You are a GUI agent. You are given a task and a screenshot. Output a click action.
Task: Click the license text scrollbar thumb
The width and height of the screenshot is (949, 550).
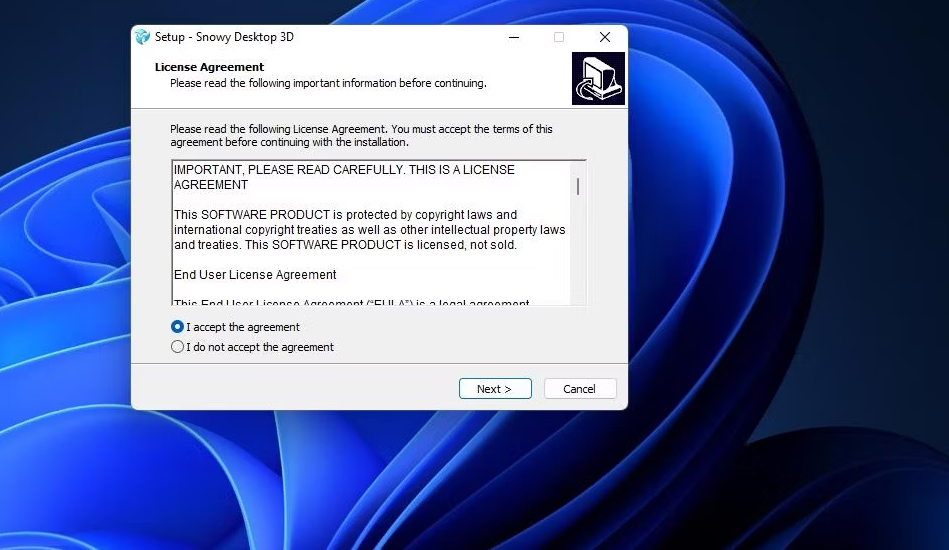click(578, 186)
